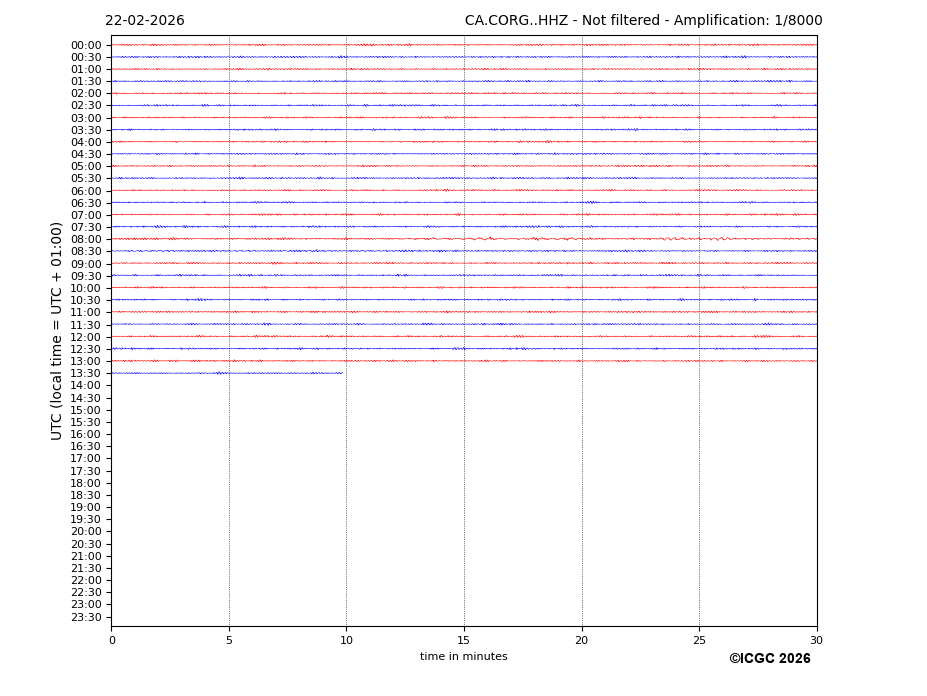The image size is (927, 696).
Task: Click the 5 tick on minutes axis
Action: (x=229, y=640)
